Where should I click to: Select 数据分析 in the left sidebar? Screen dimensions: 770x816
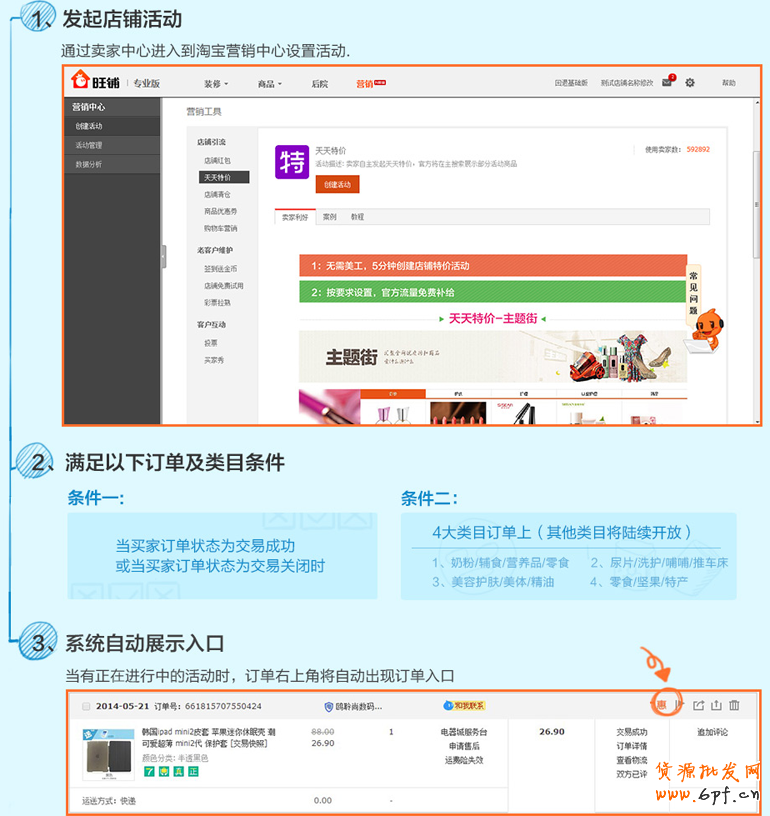tap(112, 164)
